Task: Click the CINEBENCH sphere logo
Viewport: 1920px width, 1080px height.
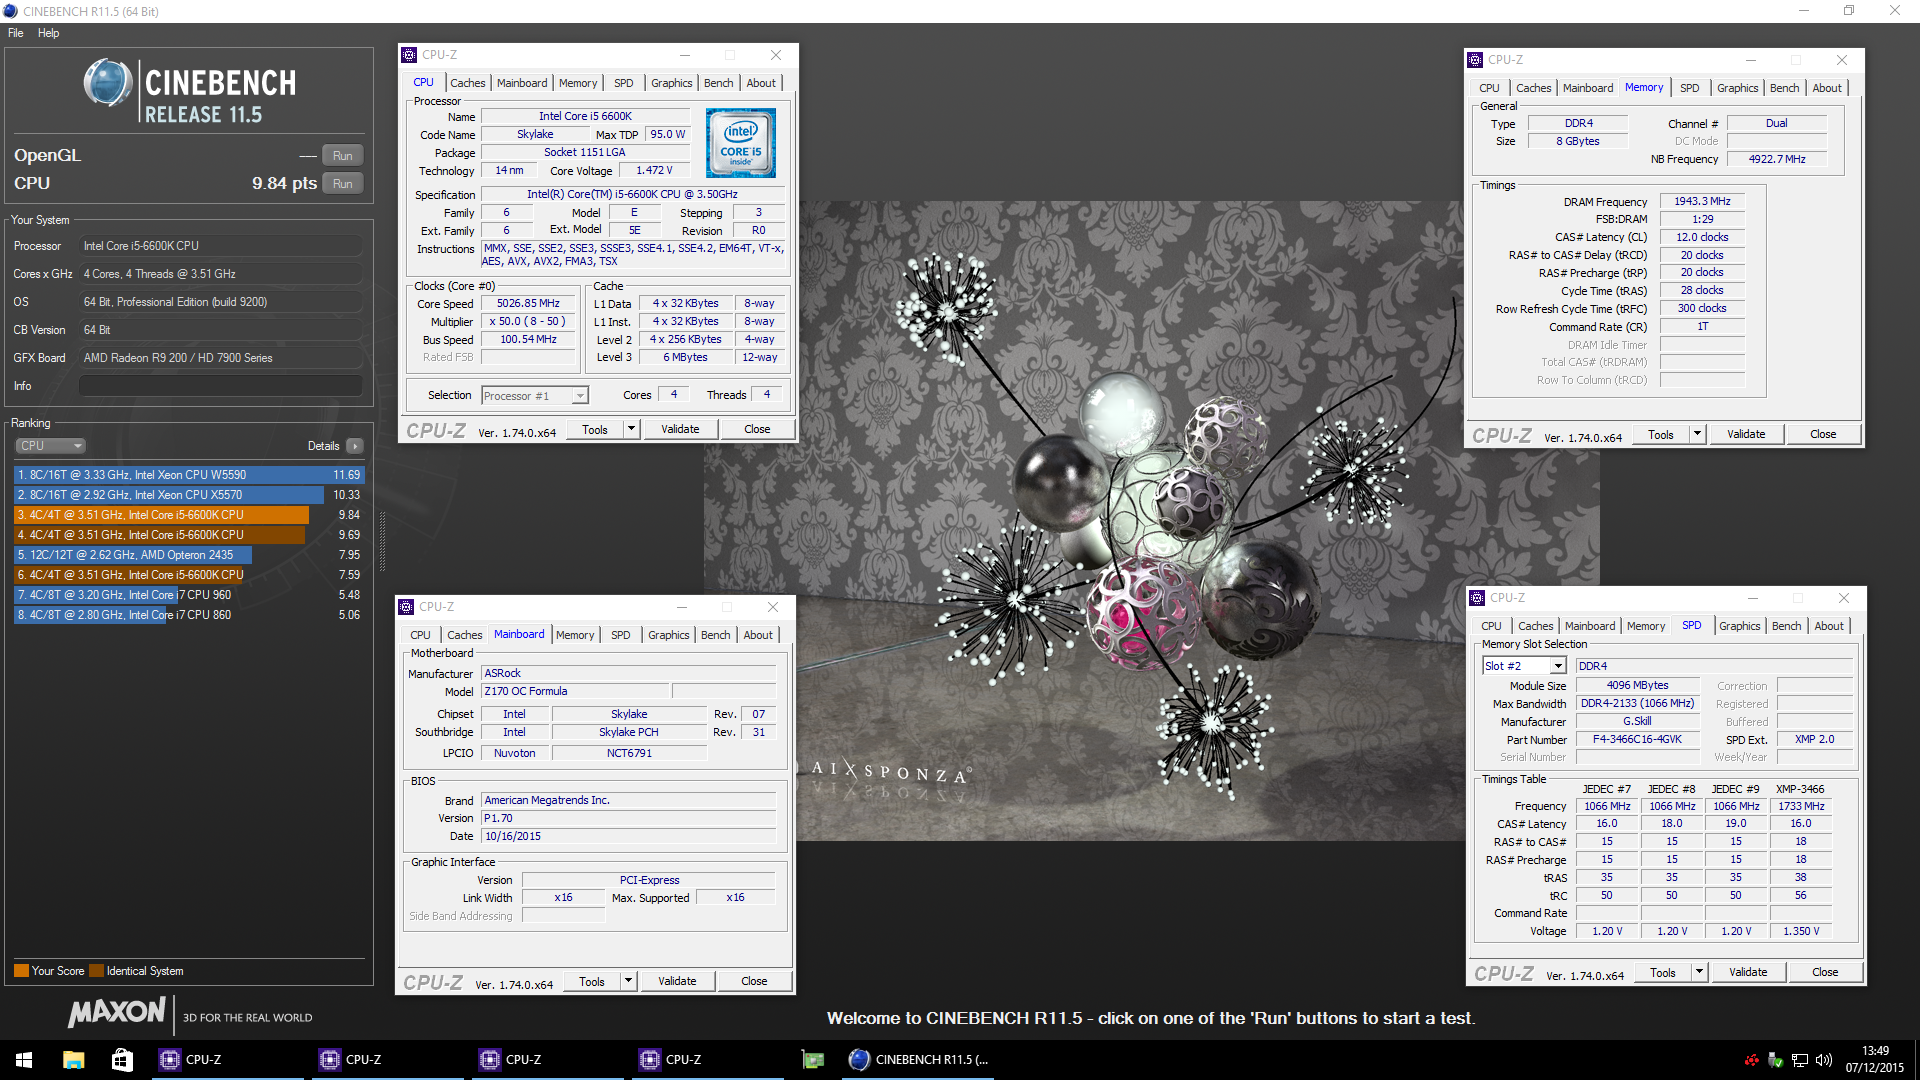Action: (x=108, y=83)
